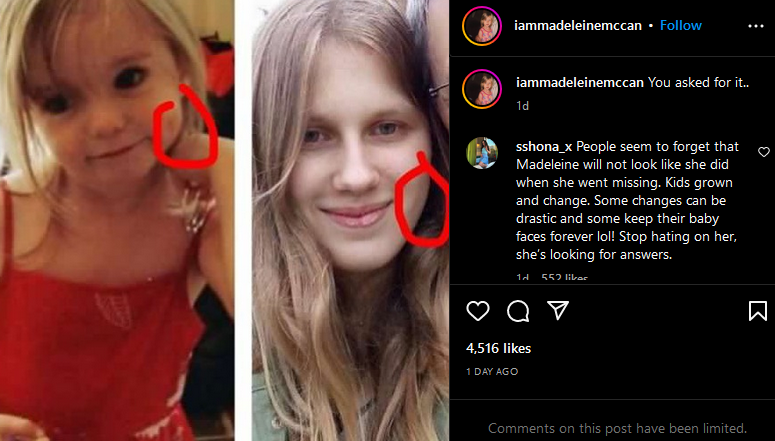This screenshot has width=775, height=441.
Task: Select the iammadeleinemccan username beside Follow
Action: 578,26
